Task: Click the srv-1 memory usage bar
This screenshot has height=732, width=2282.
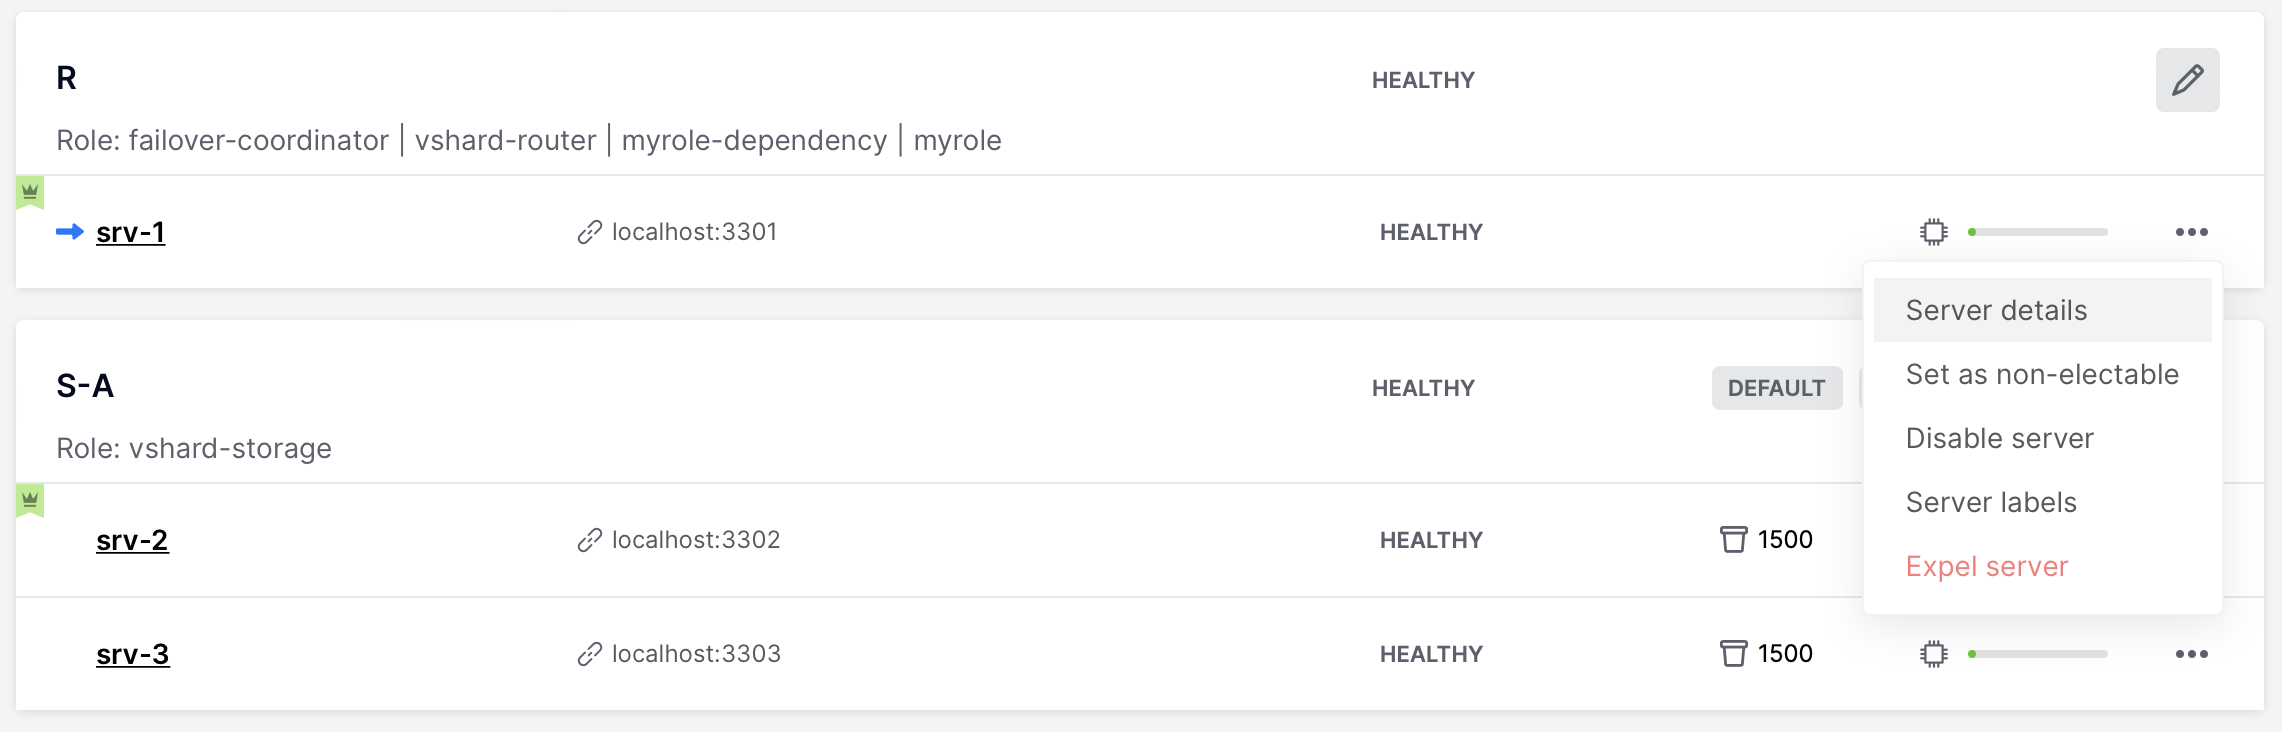Action: tap(2038, 232)
